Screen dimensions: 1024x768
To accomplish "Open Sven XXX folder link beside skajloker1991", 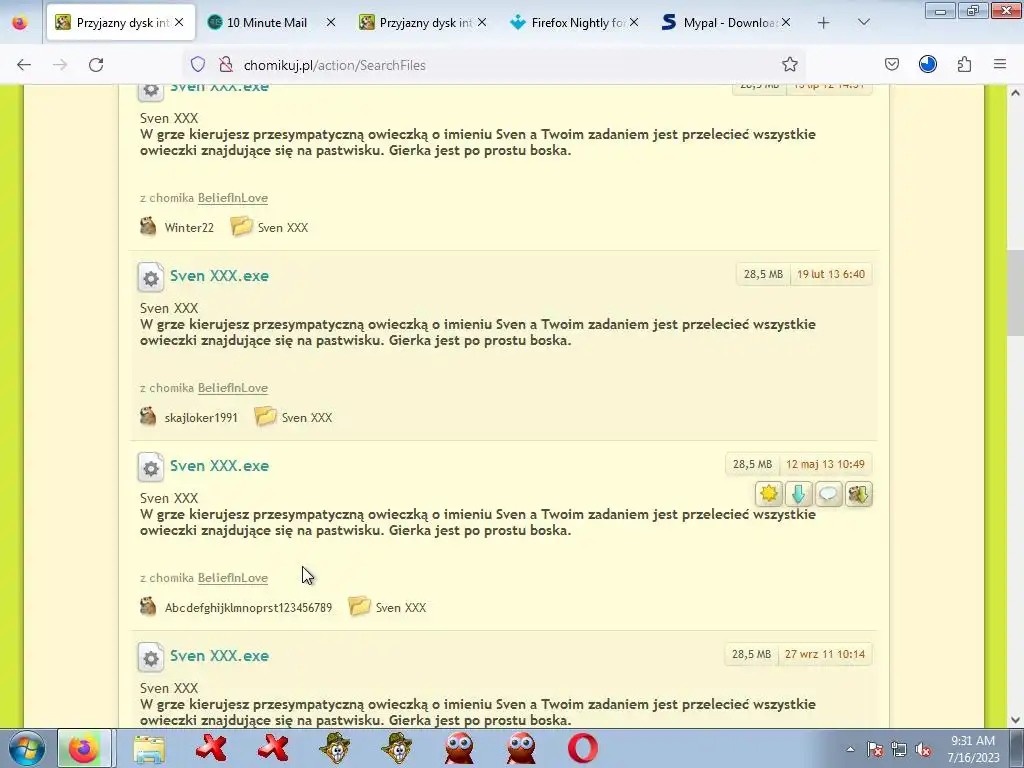I will (x=307, y=417).
